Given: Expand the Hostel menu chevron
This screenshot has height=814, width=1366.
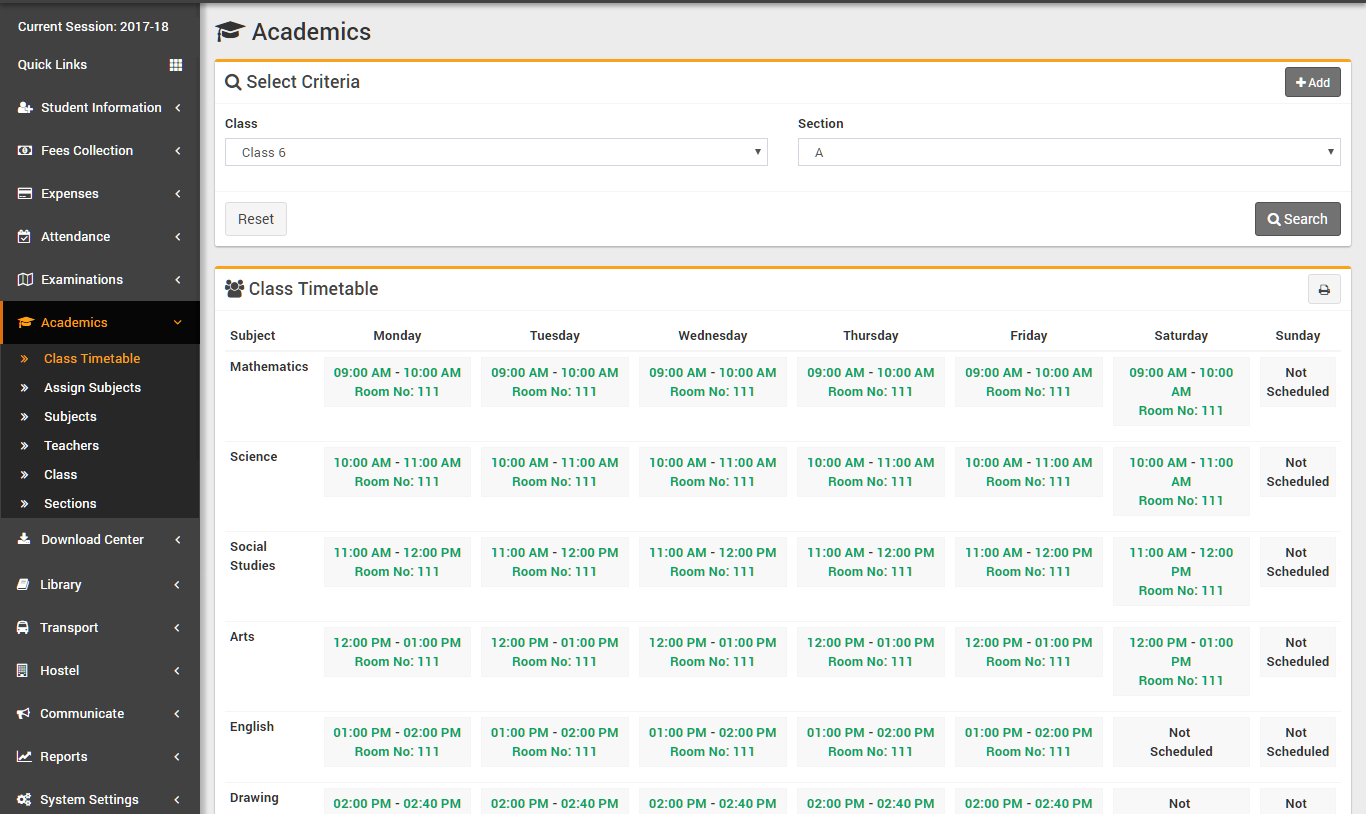Looking at the screenshot, I should [178, 671].
